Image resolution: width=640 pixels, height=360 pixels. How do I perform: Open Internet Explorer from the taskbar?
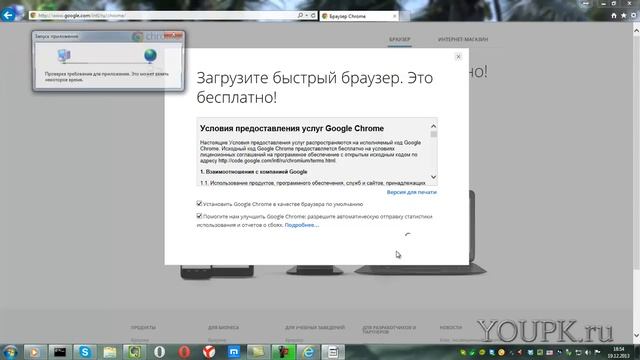pyautogui.click(x=309, y=352)
